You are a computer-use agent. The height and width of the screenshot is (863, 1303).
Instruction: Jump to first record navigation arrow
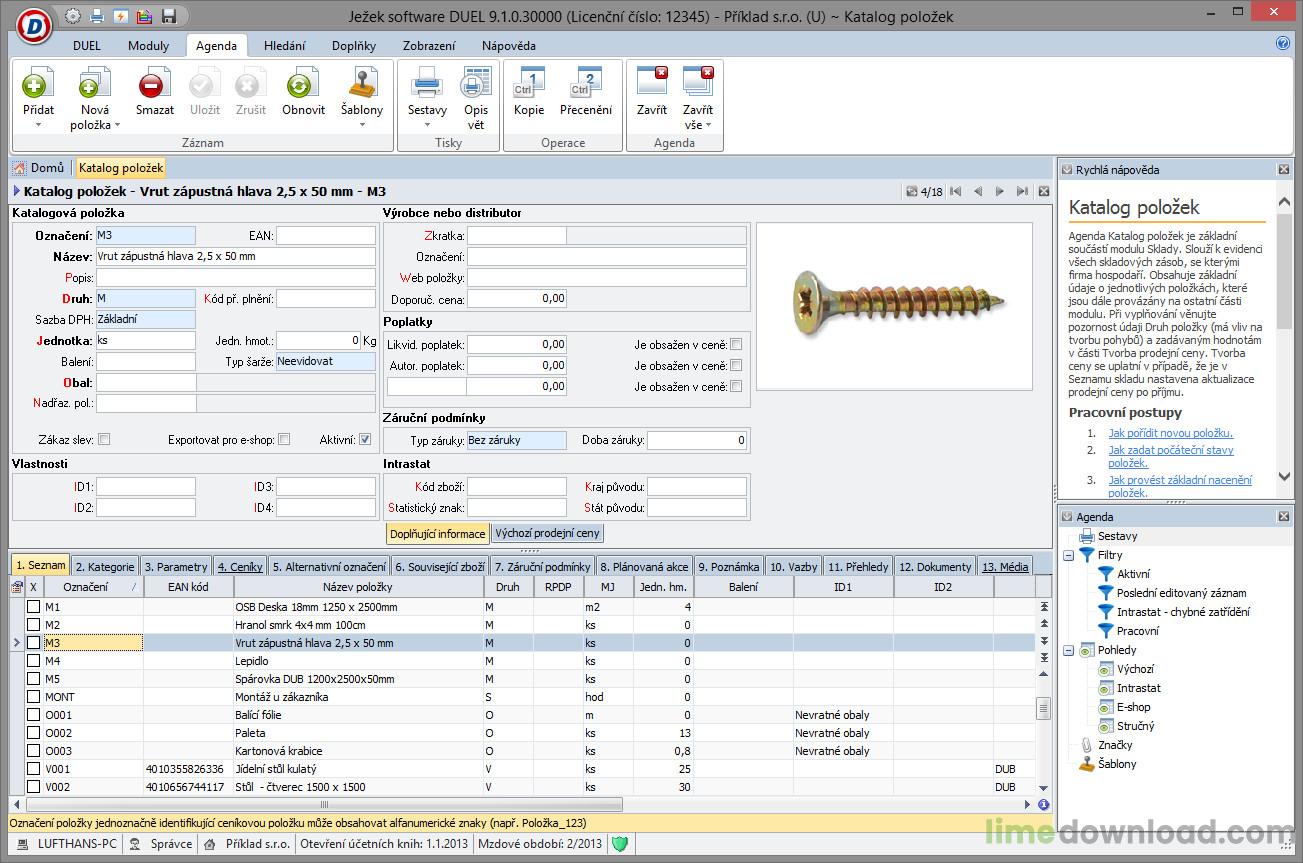point(956,191)
